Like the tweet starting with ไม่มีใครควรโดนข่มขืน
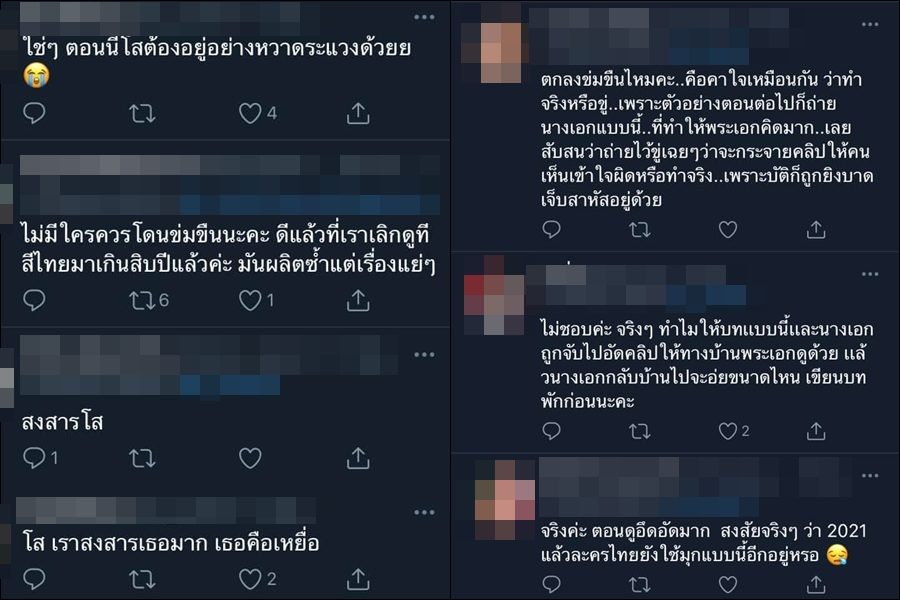This screenshot has height=600, width=900. [250, 300]
